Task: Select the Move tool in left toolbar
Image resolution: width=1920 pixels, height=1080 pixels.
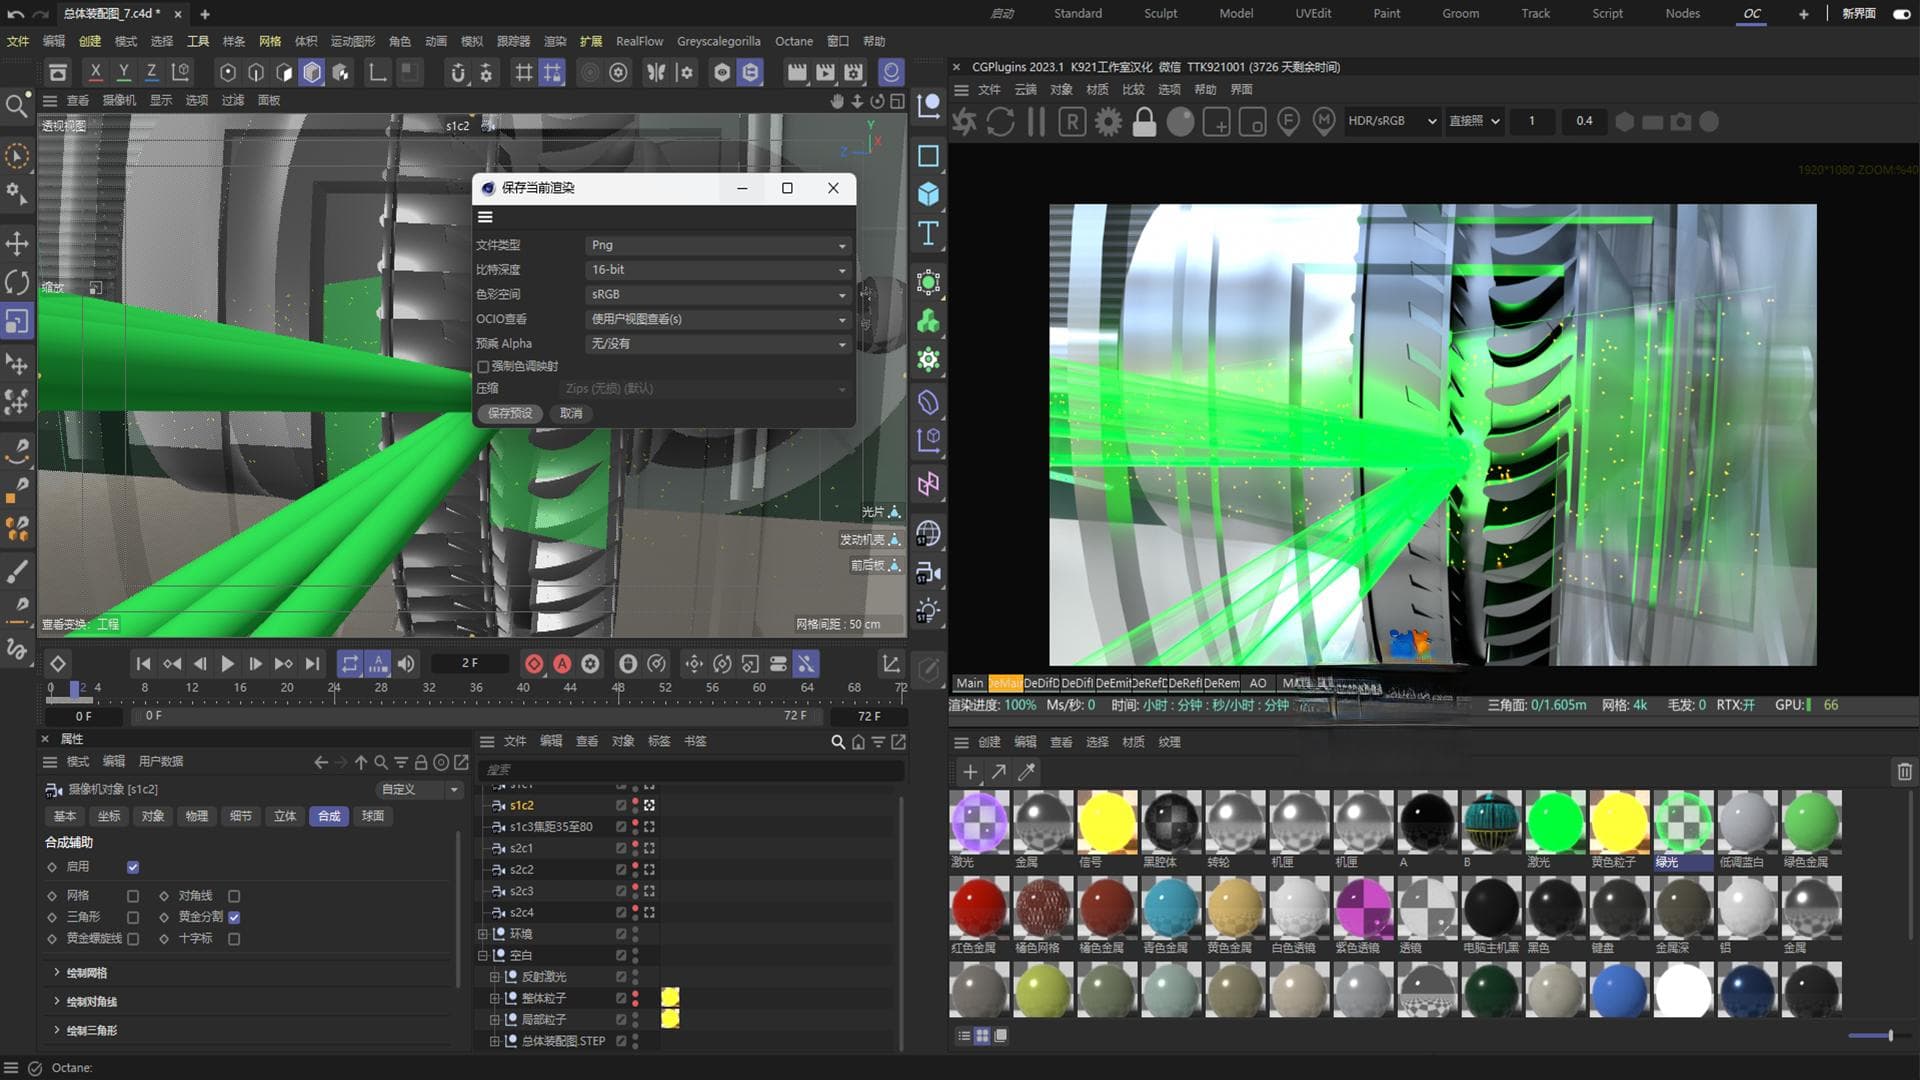Action: (x=17, y=243)
